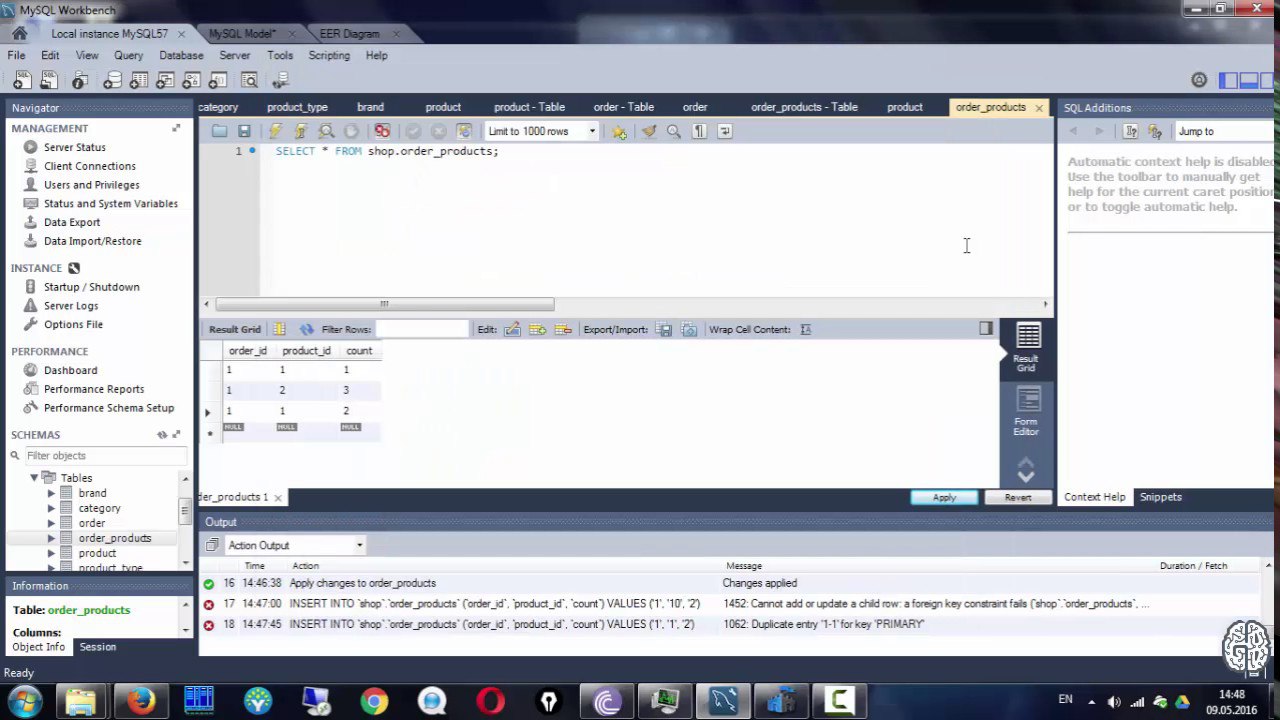Expand the order_products table tree node

(51, 538)
